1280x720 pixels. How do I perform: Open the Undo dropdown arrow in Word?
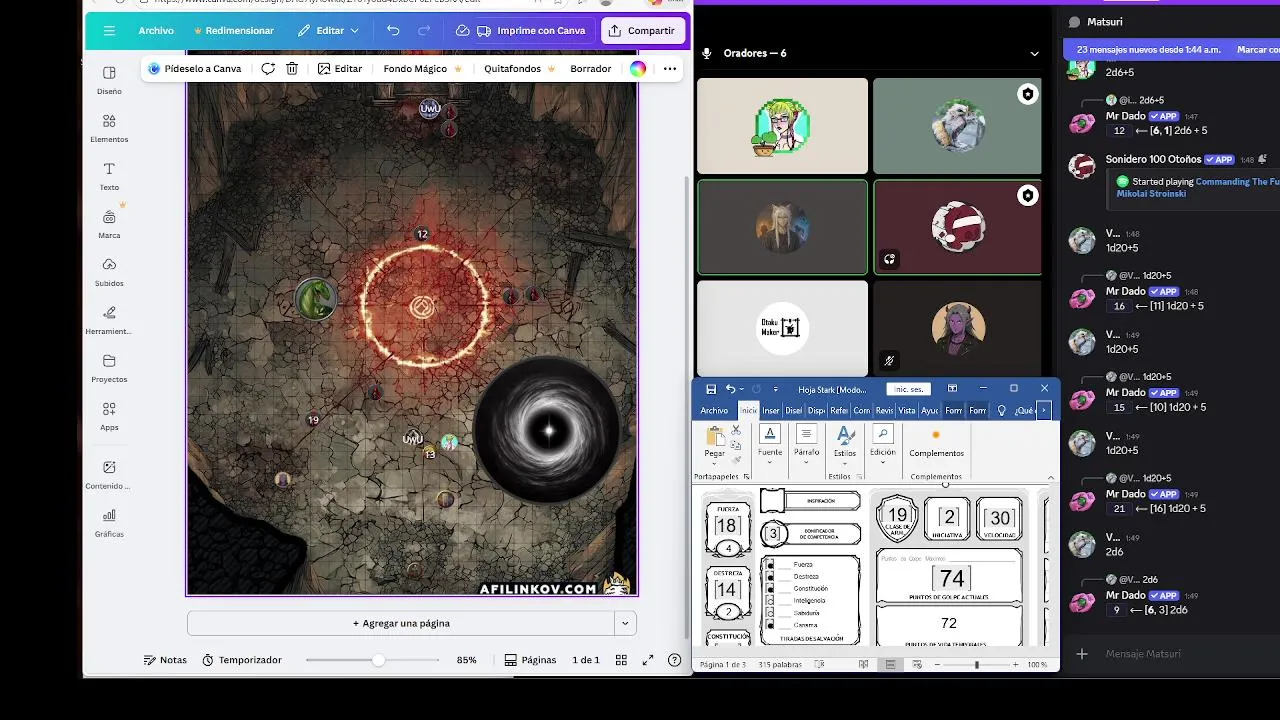click(x=743, y=389)
